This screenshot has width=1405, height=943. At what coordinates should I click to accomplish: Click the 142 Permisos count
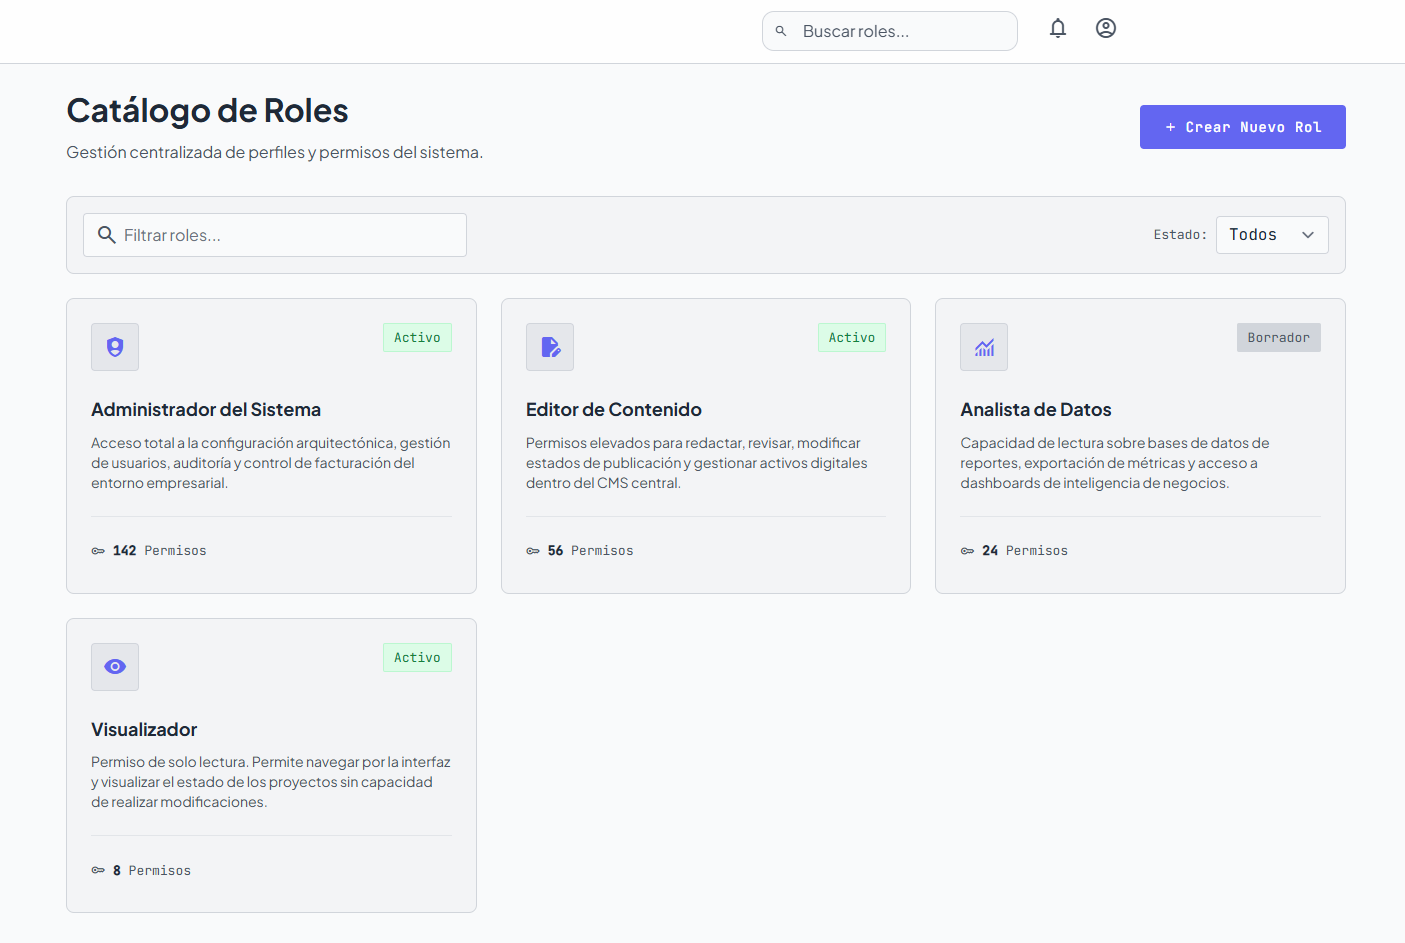tap(160, 551)
